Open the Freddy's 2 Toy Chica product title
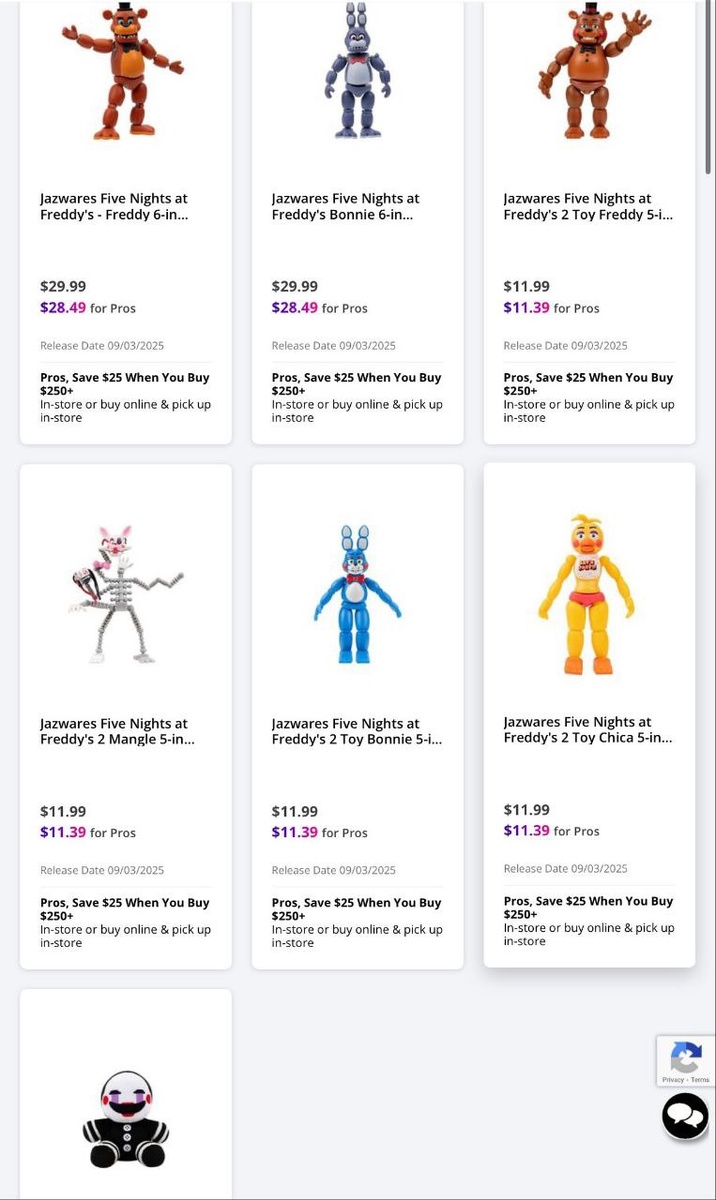The width and height of the screenshot is (716, 1200). click(x=588, y=729)
